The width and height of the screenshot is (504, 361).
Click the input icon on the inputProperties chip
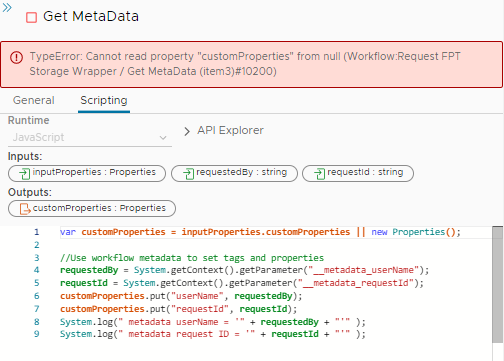24,173
